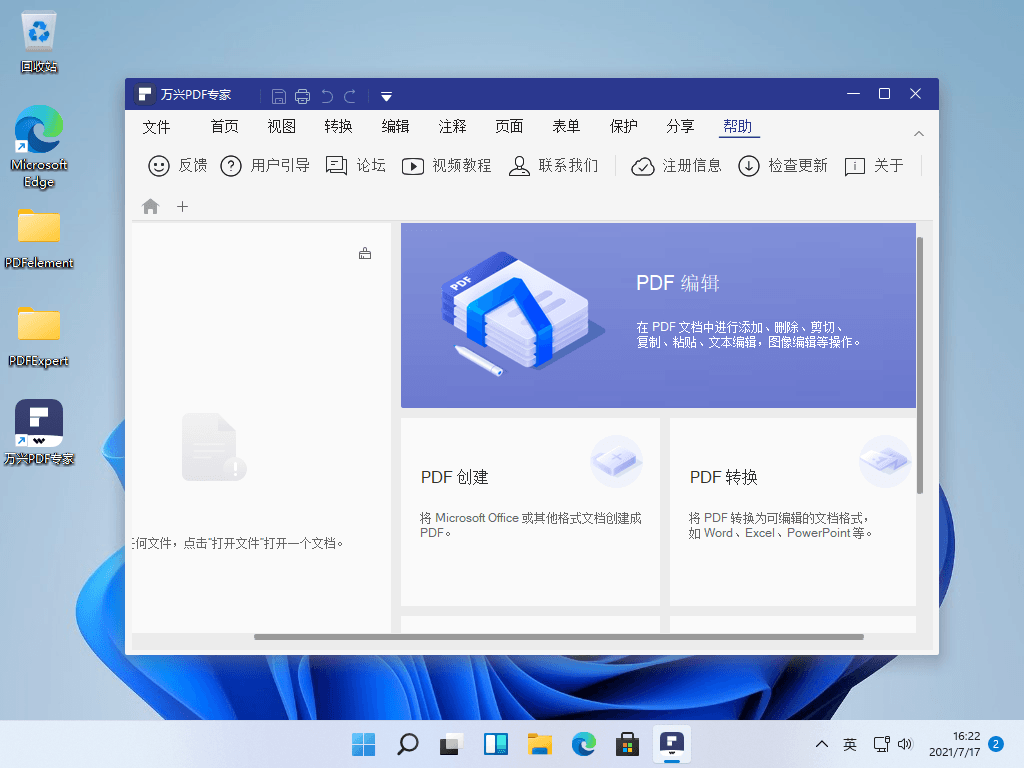Switch to the 页面 tab

click(x=509, y=127)
